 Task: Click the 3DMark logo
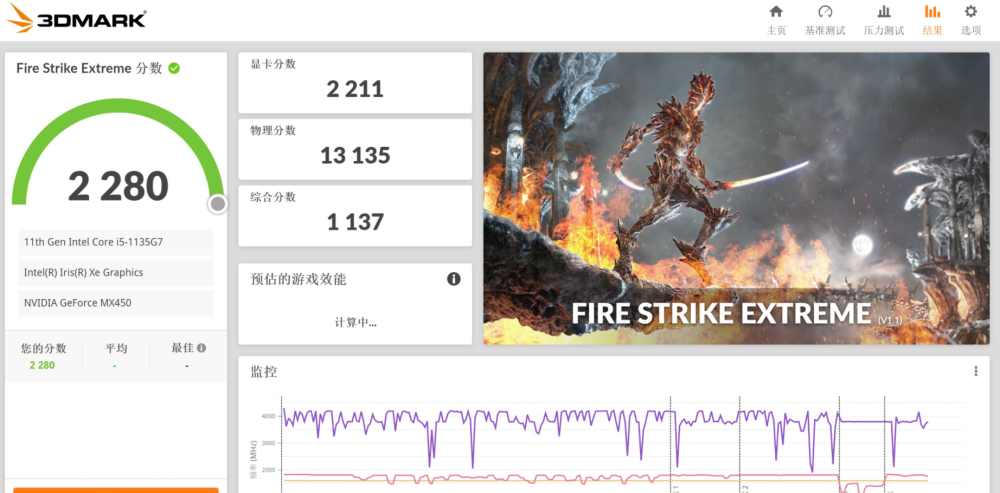click(76, 18)
